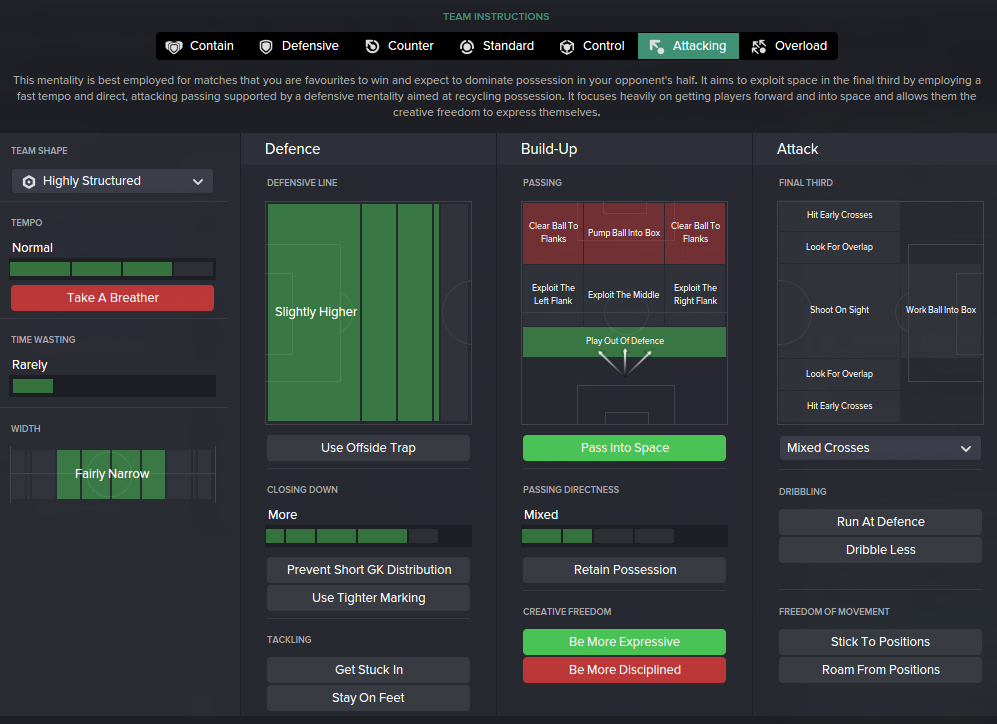997x724 pixels.
Task: Click Stick To Positions
Action: click(x=880, y=641)
